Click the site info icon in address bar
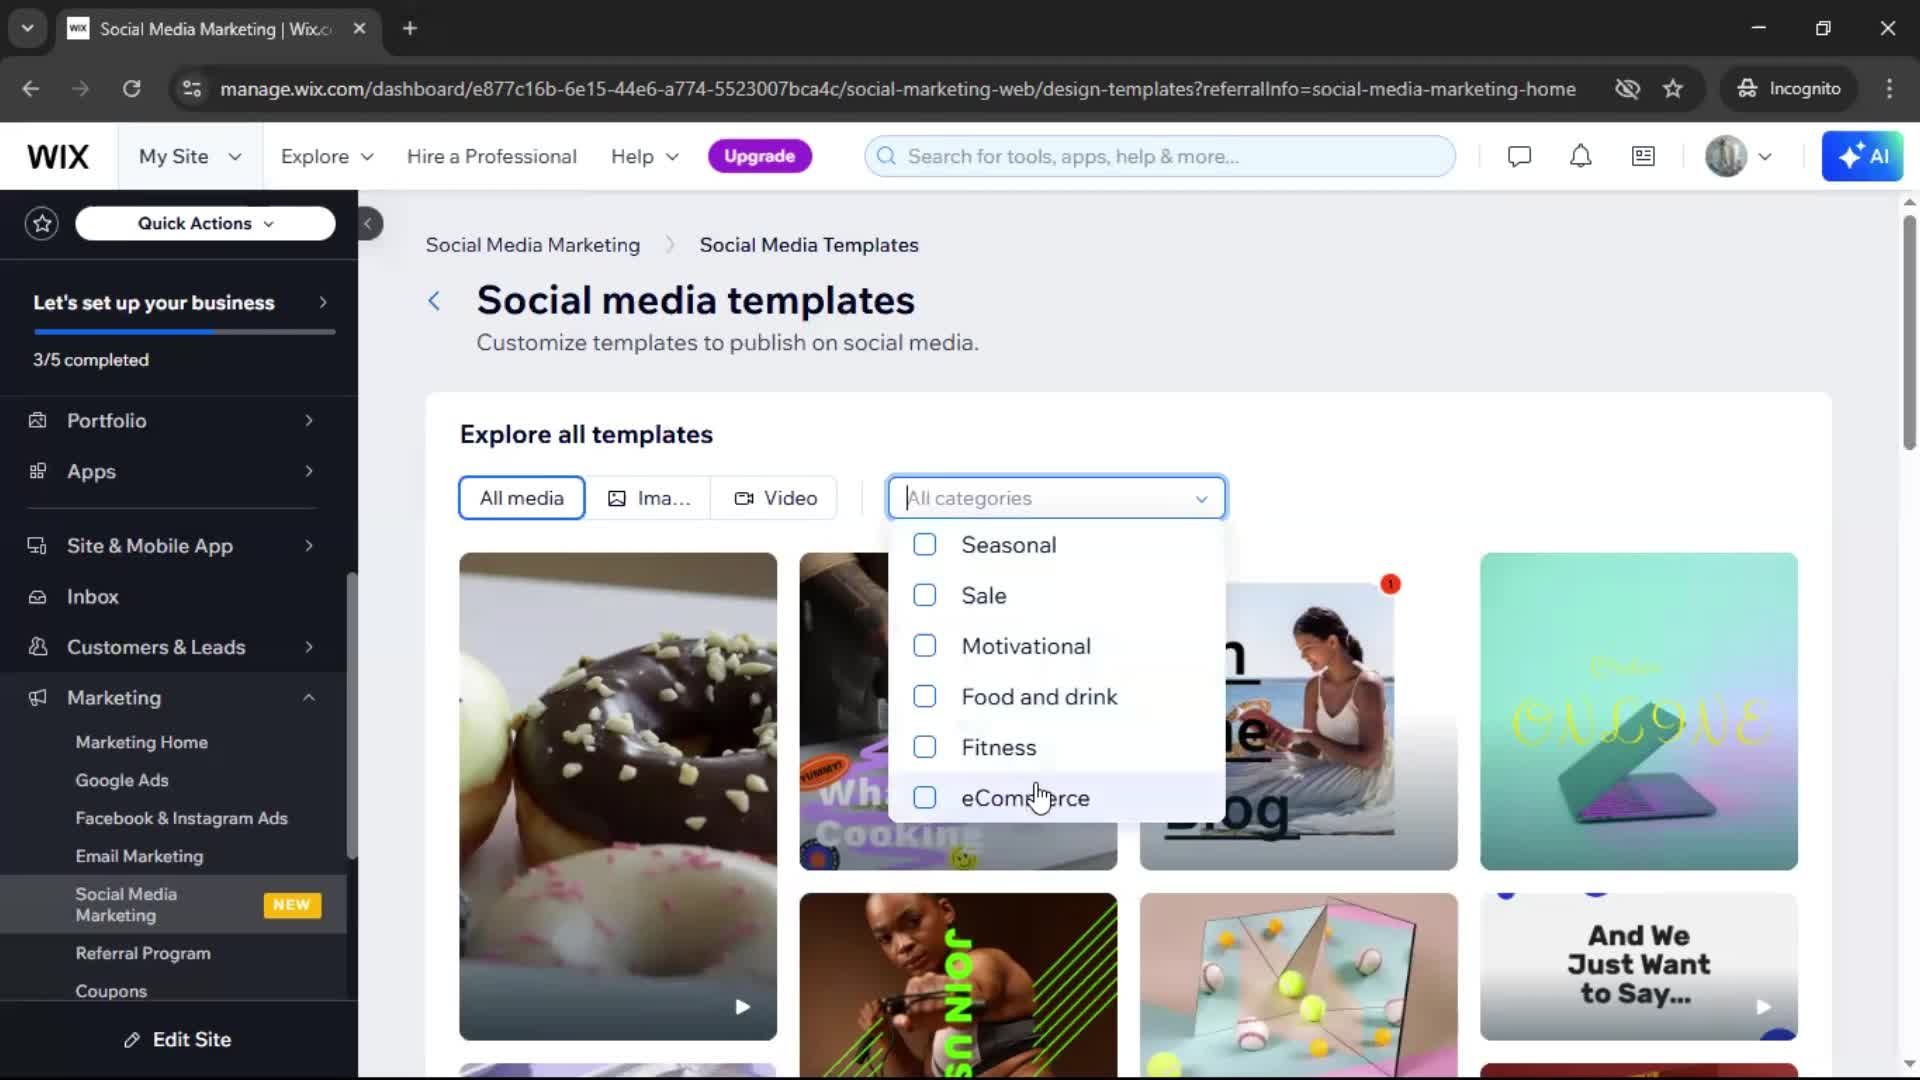 pyautogui.click(x=191, y=89)
